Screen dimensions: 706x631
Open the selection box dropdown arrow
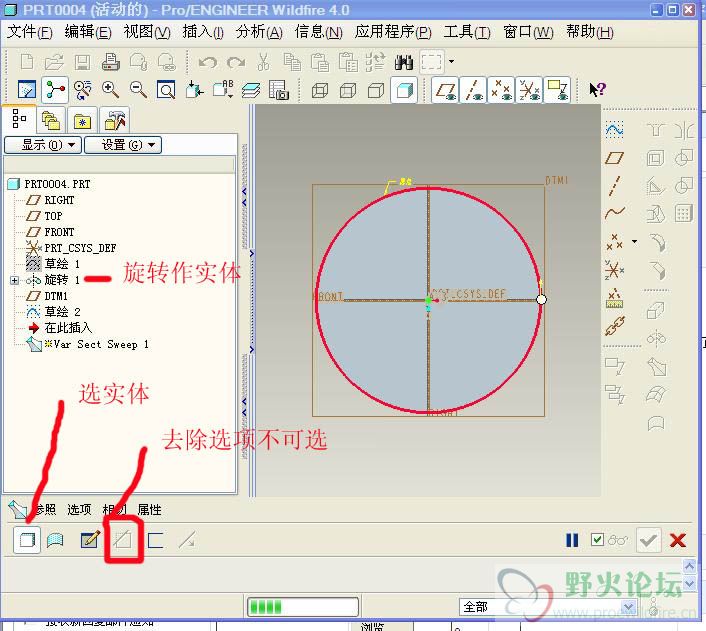(451, 62)
